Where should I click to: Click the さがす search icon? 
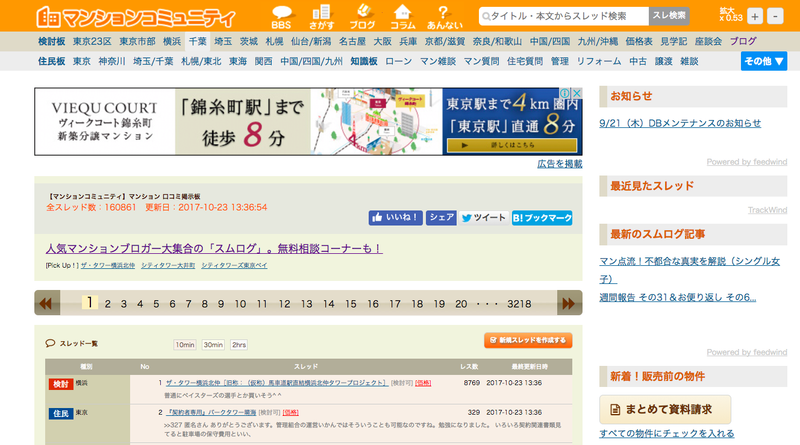click(x=322, y=15)
